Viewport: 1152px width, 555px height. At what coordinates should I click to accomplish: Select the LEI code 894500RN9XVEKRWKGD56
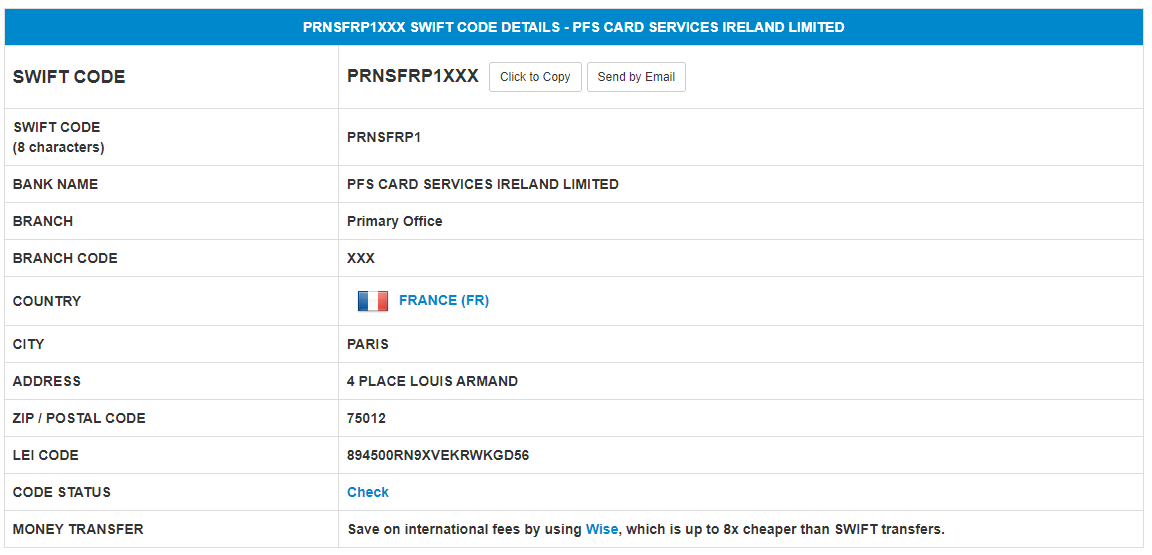438,456
